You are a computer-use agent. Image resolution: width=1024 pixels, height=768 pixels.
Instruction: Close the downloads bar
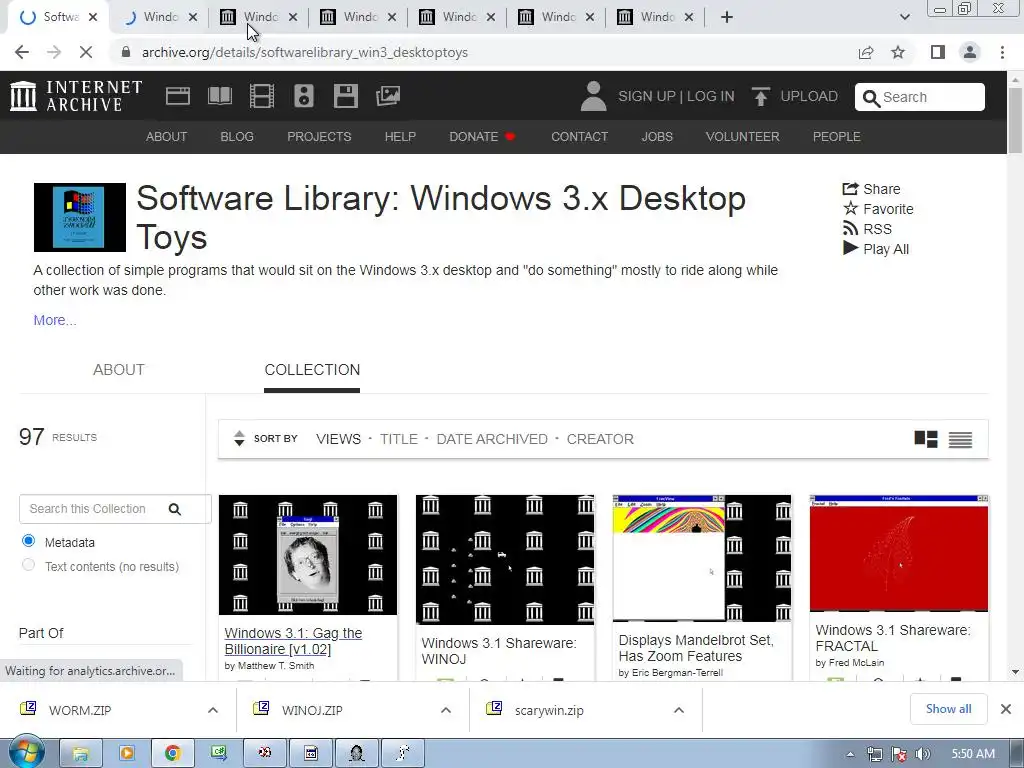coord(1006,709)
